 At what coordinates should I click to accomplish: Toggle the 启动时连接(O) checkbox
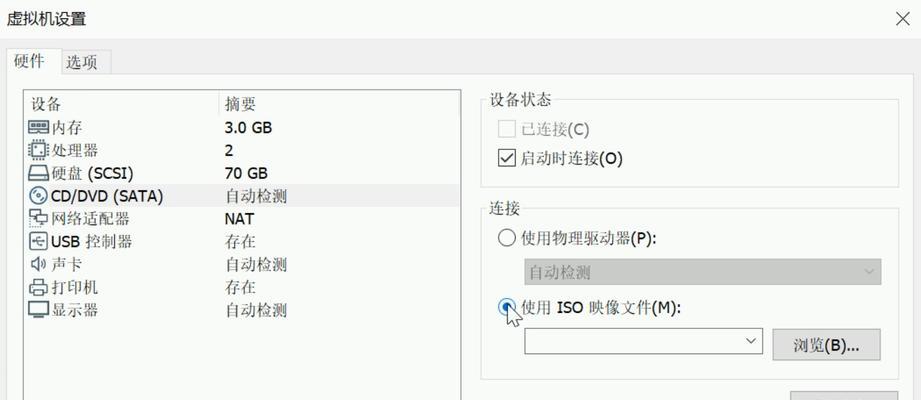click(506, 158)
